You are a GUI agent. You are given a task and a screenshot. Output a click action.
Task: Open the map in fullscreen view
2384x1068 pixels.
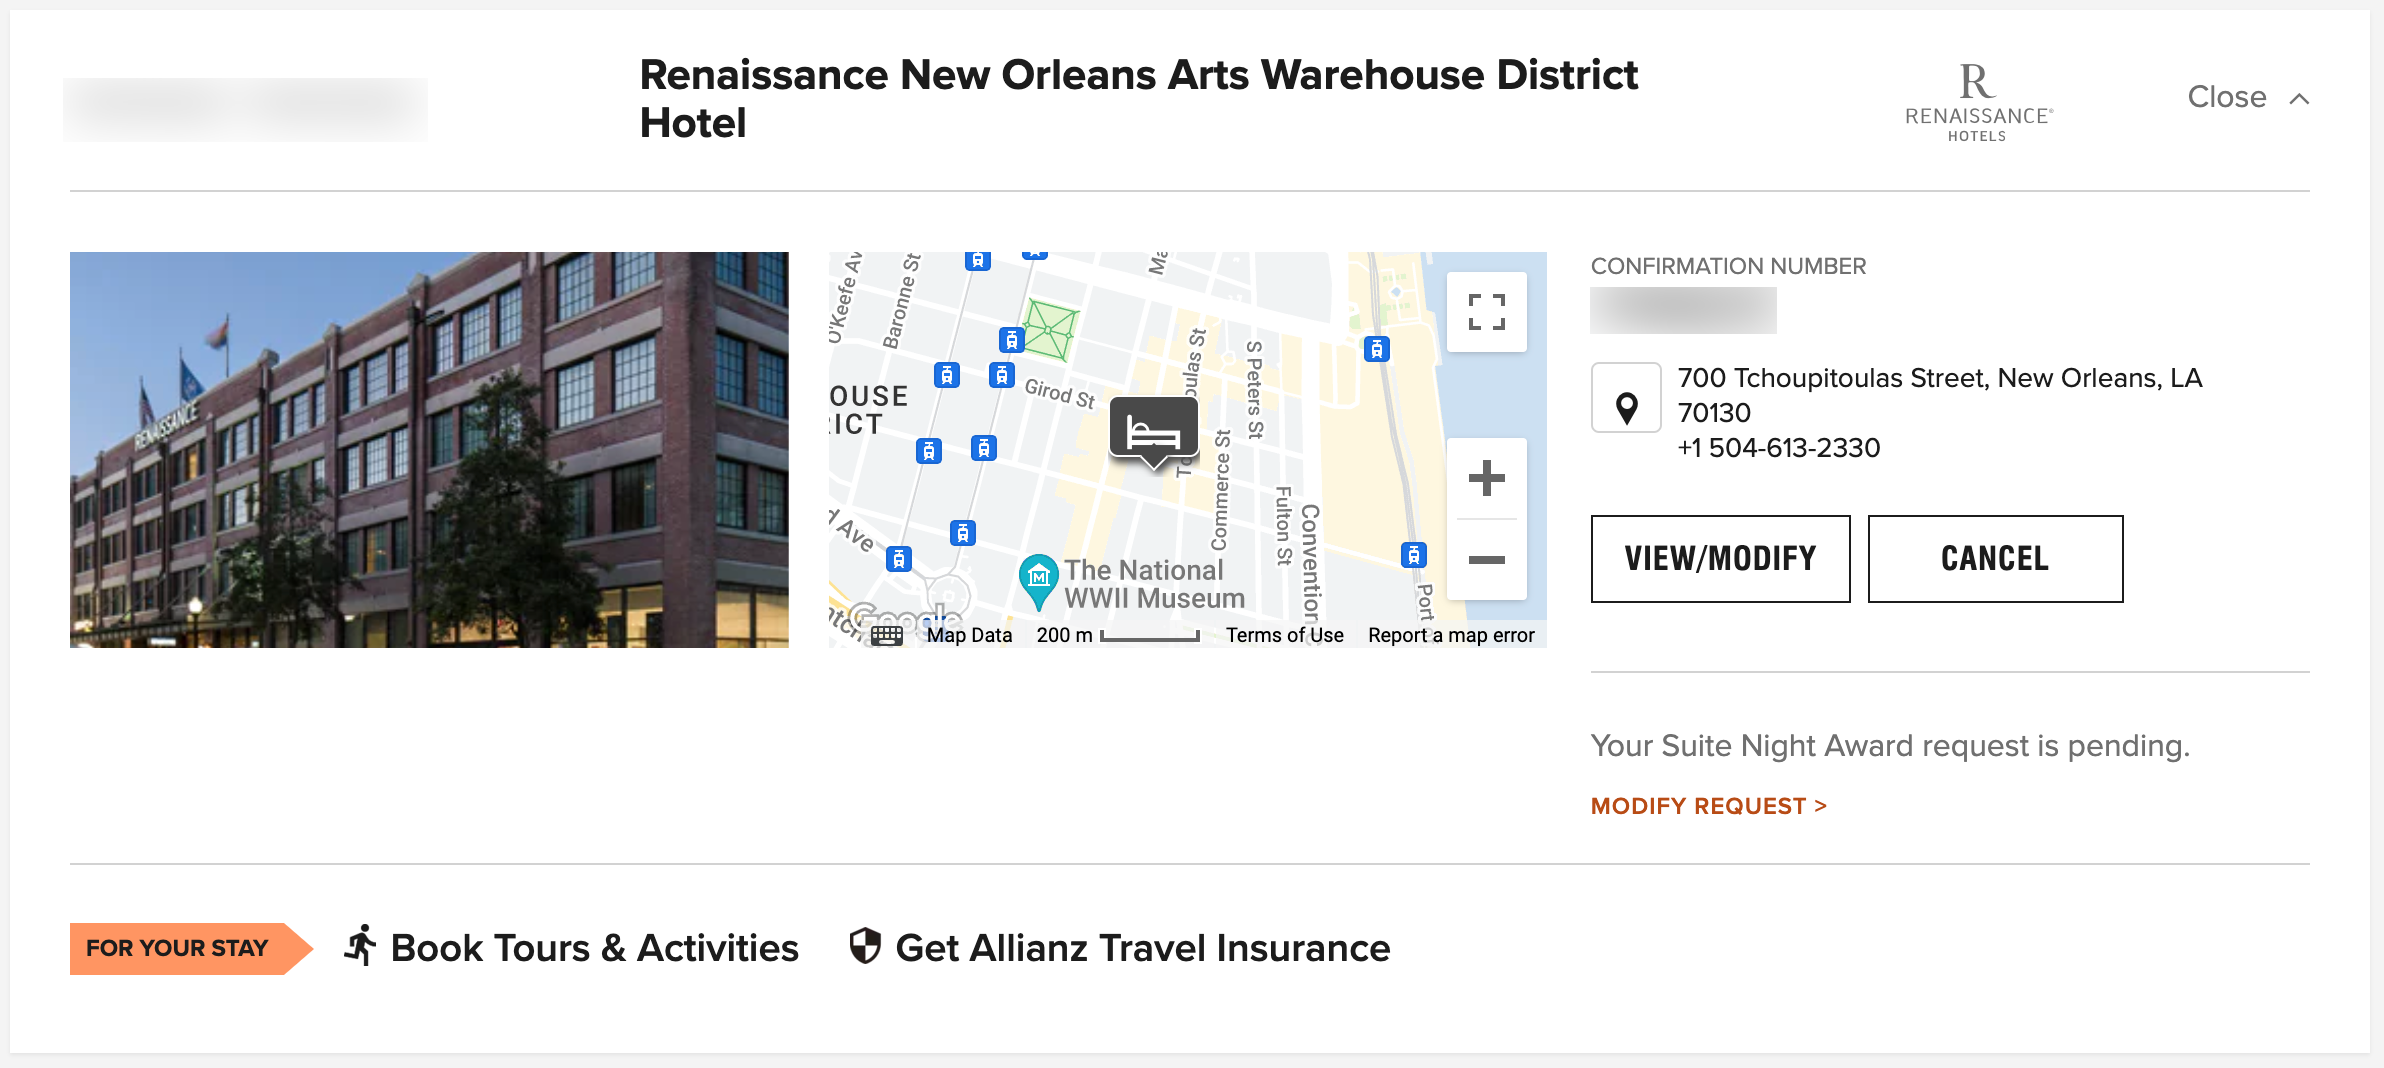coord(1486,311)
